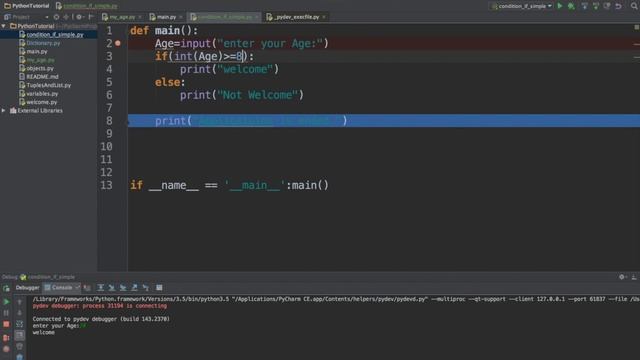The width and height of the screenshot is (640, 360).
Task: Click the 'Connected to pydev debugger' console line
Action: (x=101, y=319)
